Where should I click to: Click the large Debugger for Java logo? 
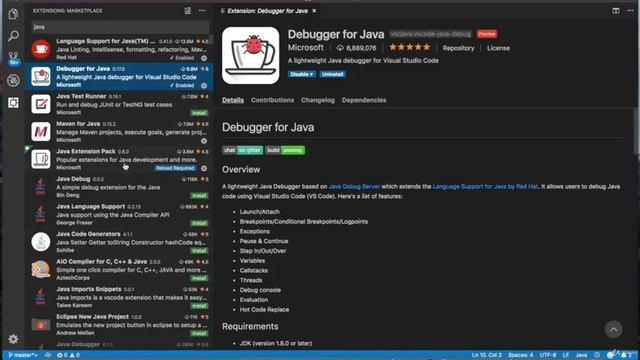[x=251, y=56]
